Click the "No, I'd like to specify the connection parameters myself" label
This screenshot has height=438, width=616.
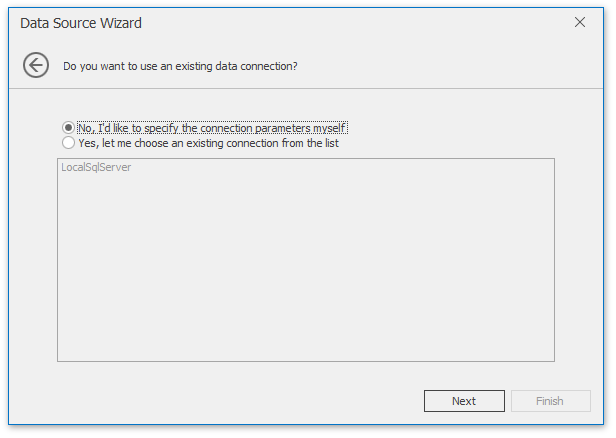click(212, 128)
